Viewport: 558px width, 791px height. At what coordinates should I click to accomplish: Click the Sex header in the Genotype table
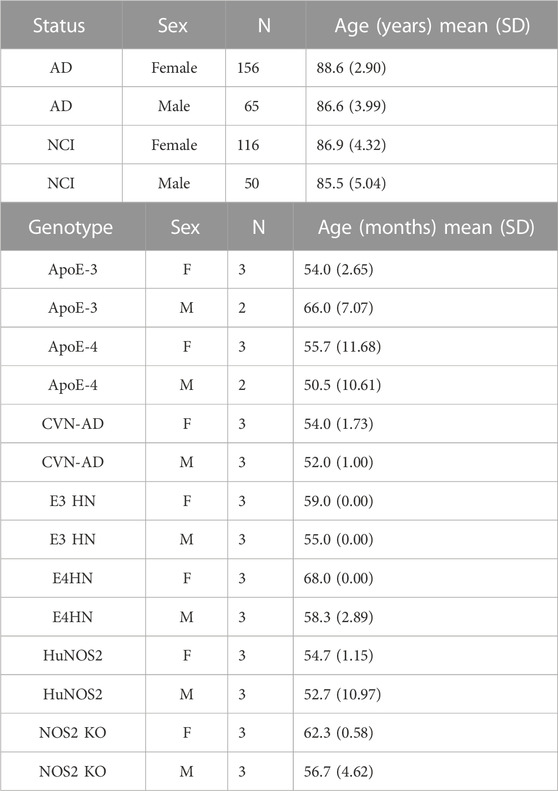tap(185, 227)
